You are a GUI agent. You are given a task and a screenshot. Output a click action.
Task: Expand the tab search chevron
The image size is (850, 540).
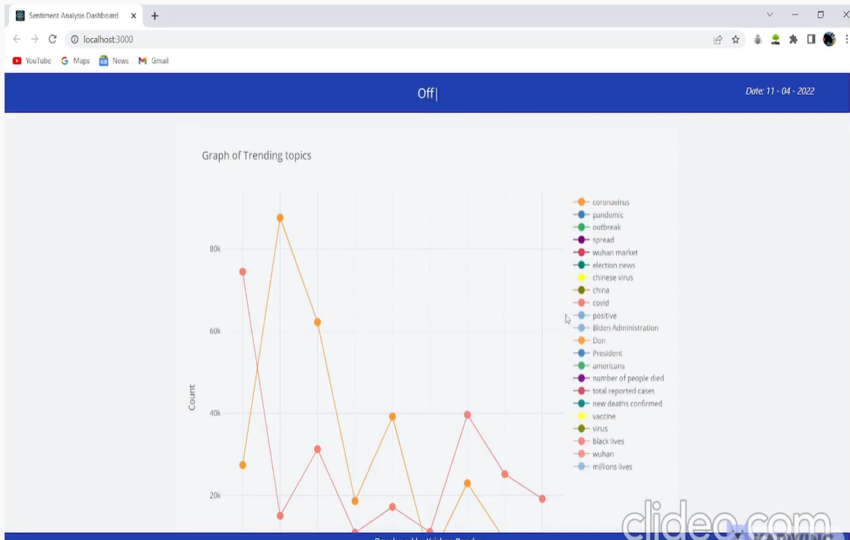[x=769, y=15]
